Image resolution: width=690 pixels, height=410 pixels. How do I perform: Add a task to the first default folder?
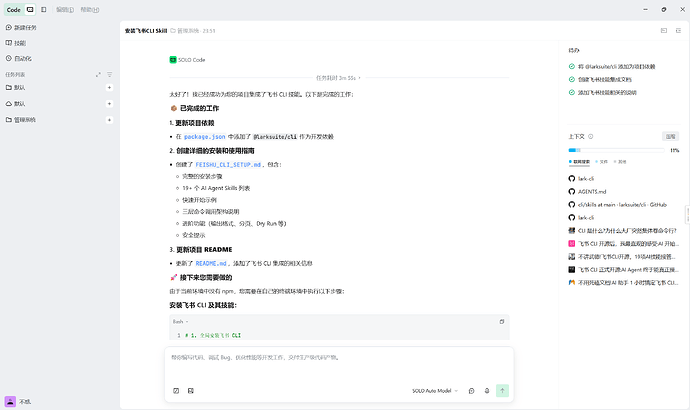[x=109, y=88]
